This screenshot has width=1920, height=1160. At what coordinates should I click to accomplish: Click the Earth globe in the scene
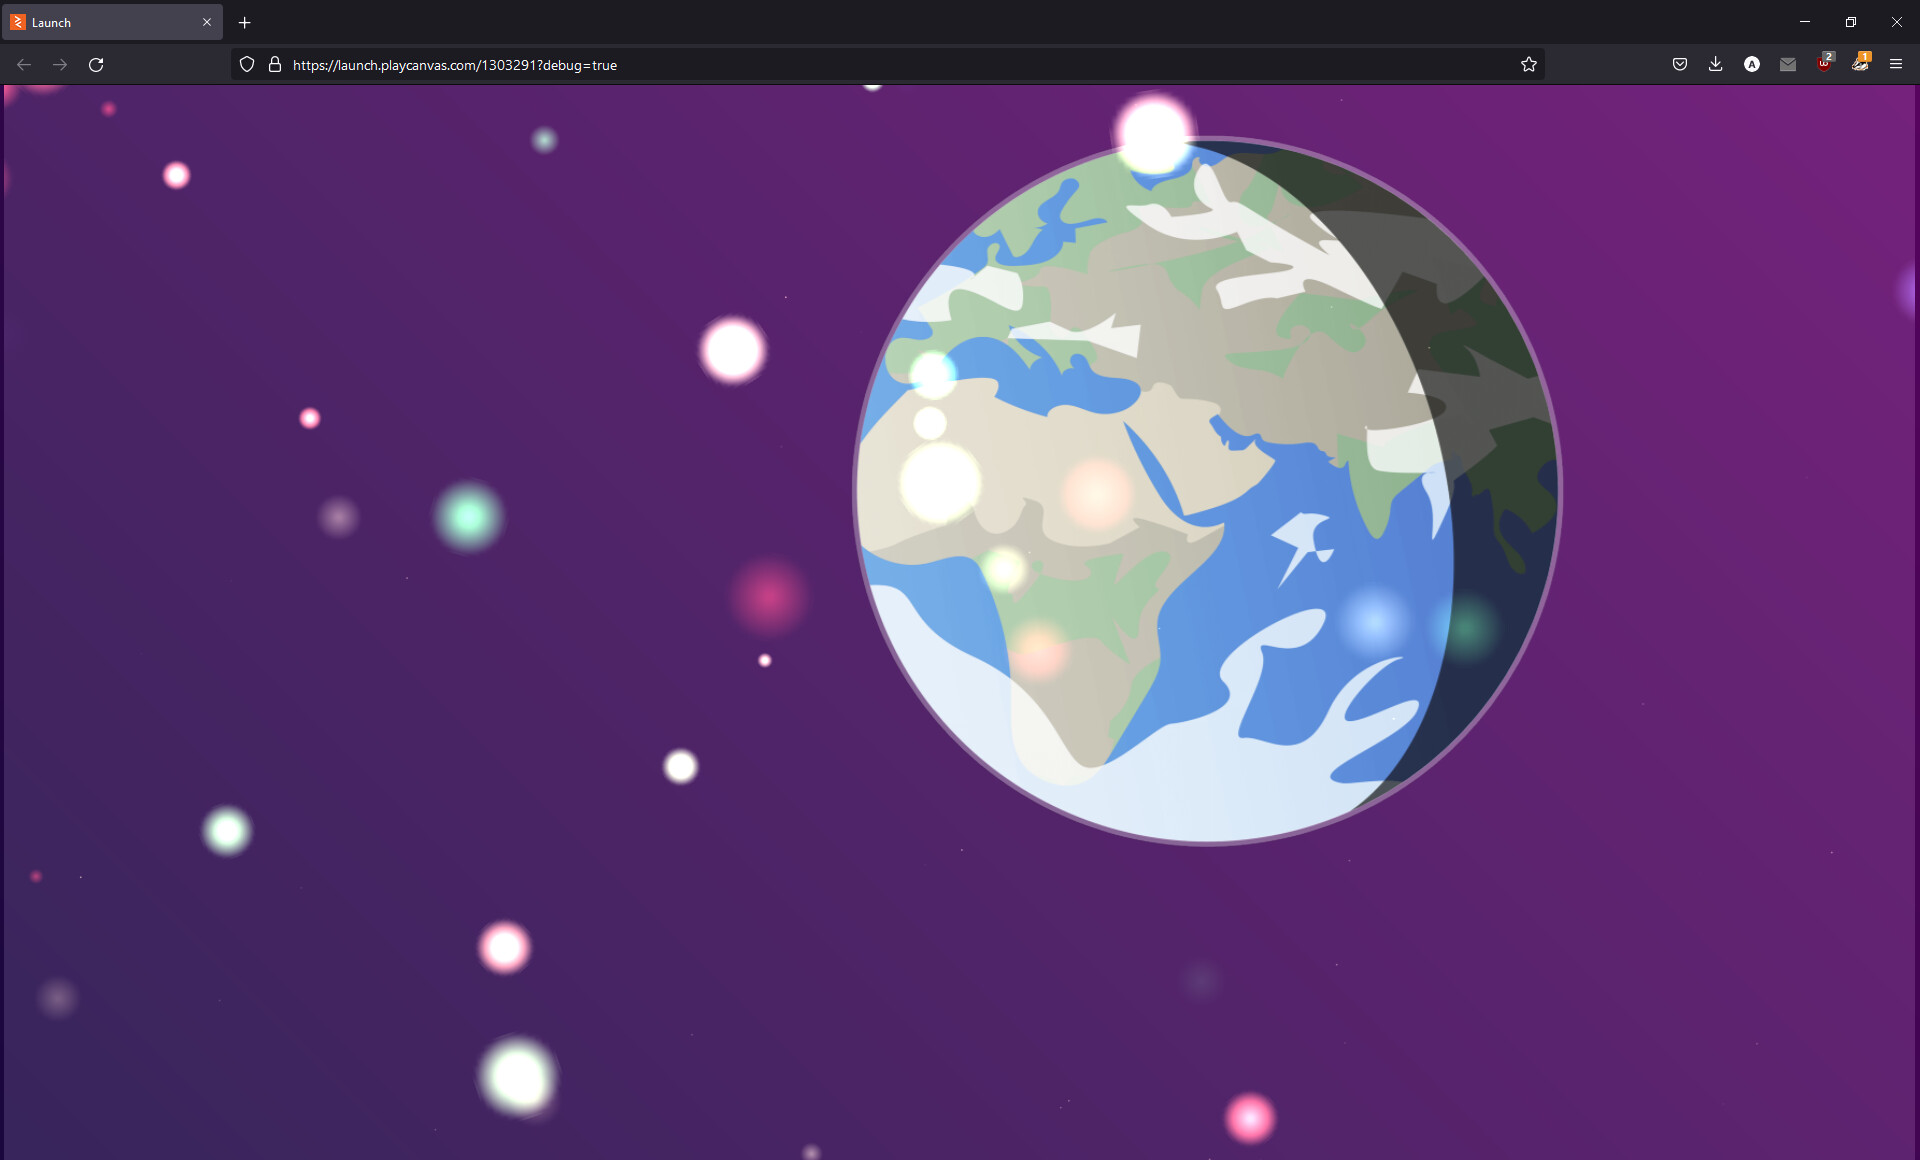(x=1206, y=492)
